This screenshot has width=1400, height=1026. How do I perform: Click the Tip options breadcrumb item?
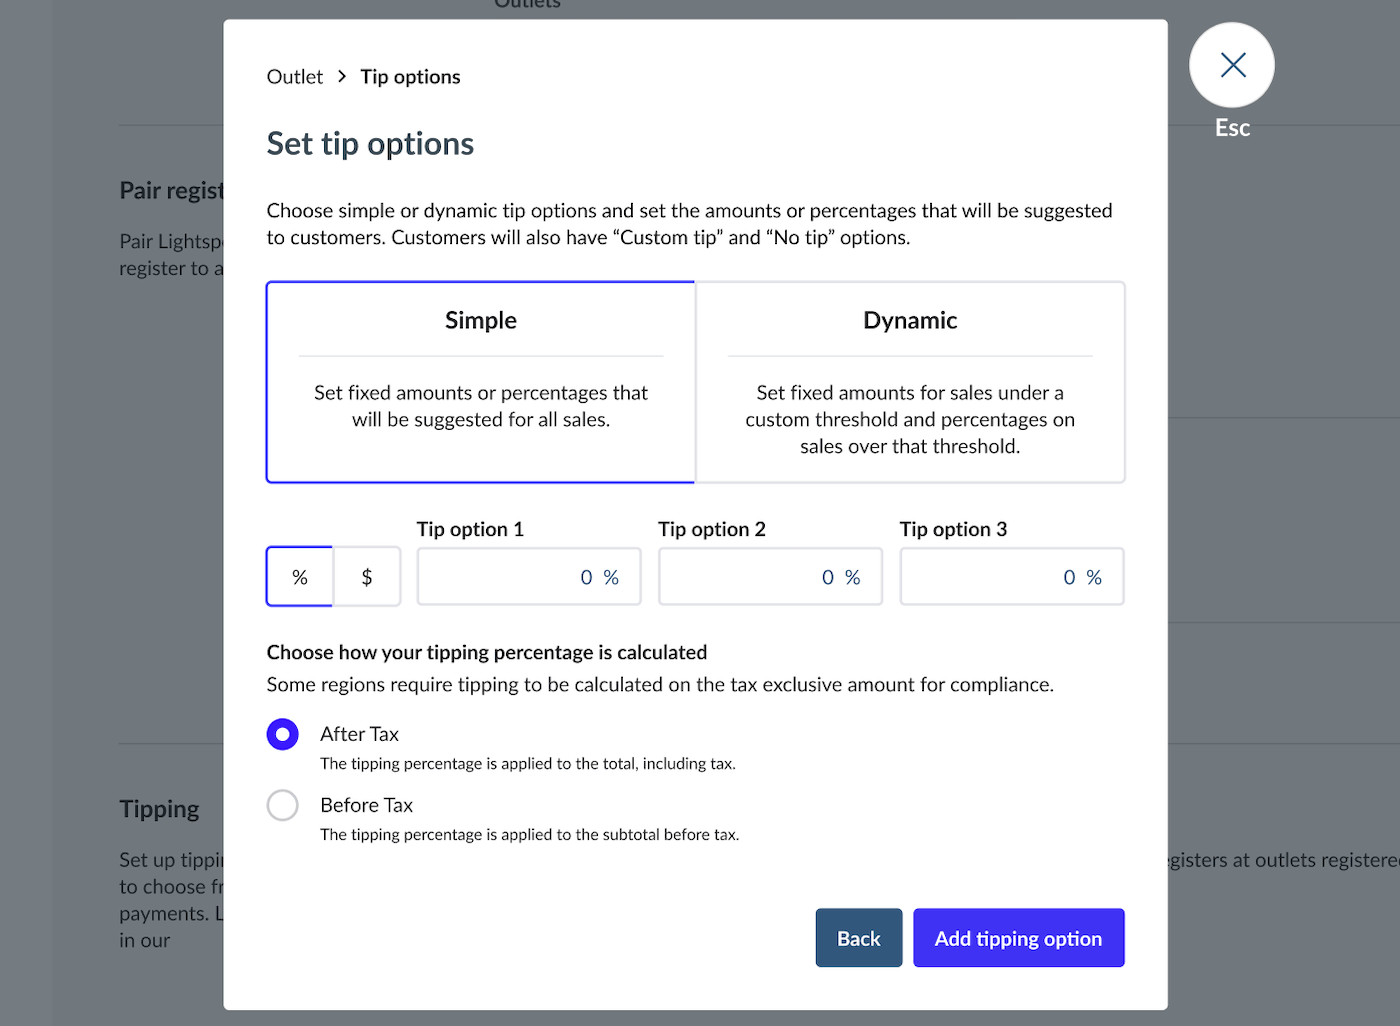click(x=410, y=77)
